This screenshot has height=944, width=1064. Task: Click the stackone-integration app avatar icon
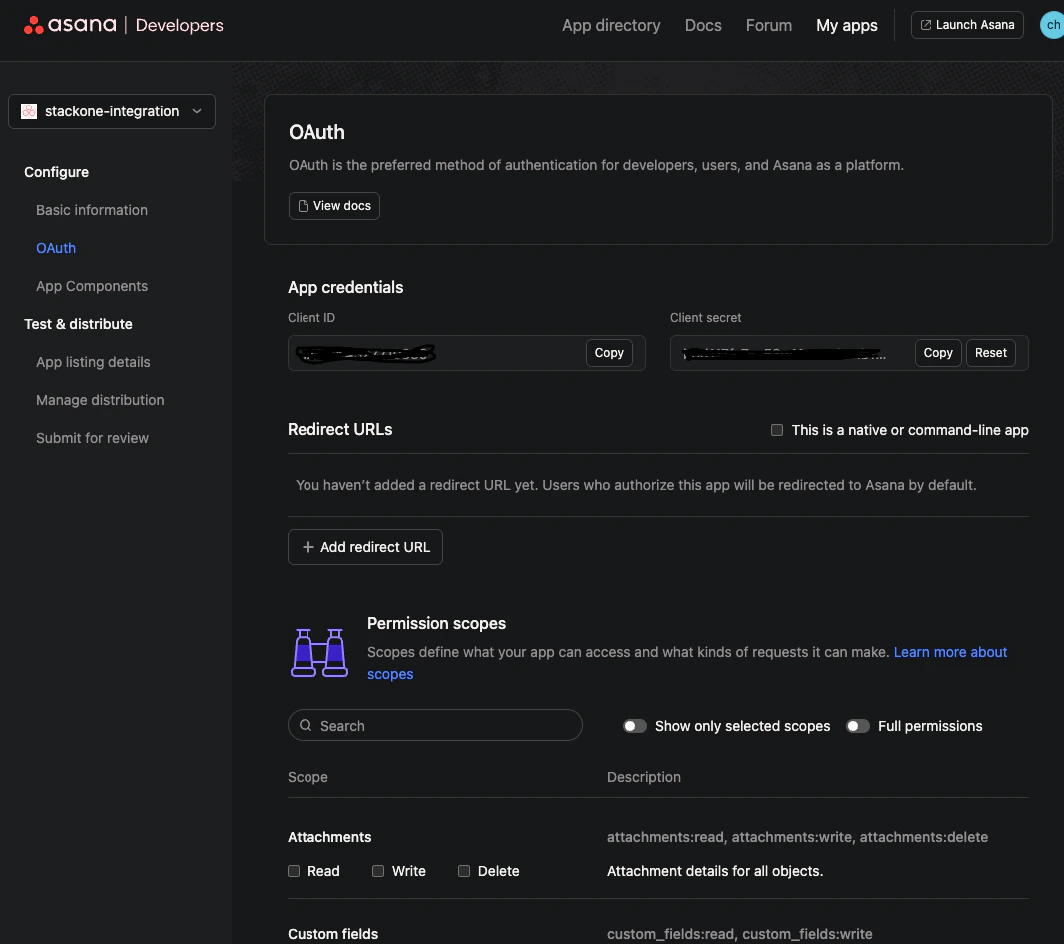(29, 111)
